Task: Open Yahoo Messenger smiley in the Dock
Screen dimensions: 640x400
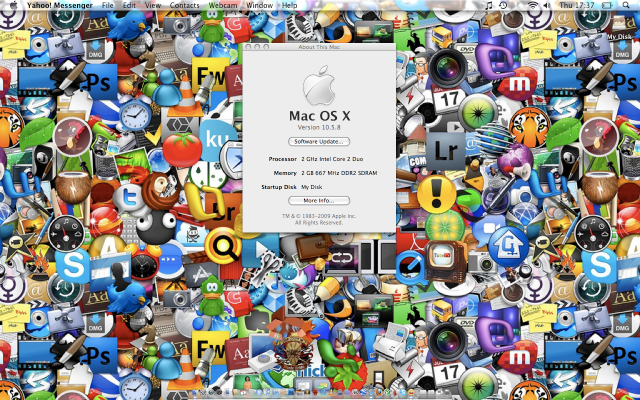Action: 411,392
